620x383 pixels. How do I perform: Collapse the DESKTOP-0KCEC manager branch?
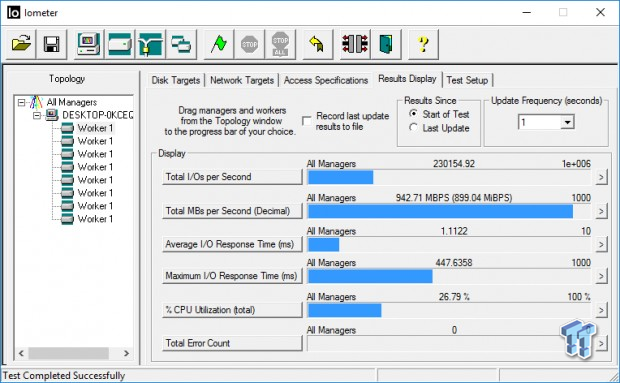pyautogui.click(x=37, y=115)
